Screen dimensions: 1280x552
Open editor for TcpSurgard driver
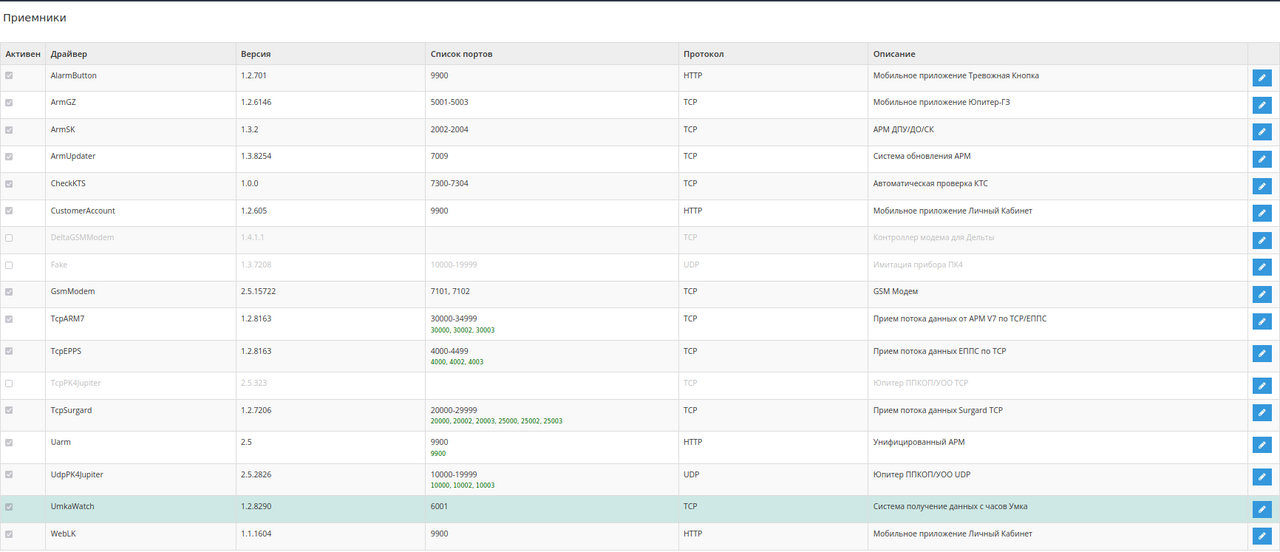[1261, 413]
